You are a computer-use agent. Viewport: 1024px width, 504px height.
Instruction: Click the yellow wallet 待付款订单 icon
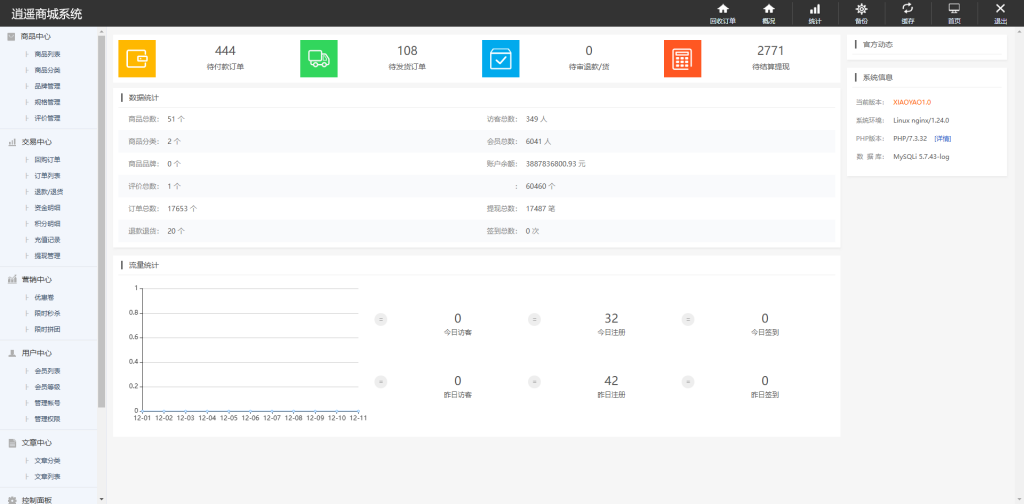[x=137, y=59]
